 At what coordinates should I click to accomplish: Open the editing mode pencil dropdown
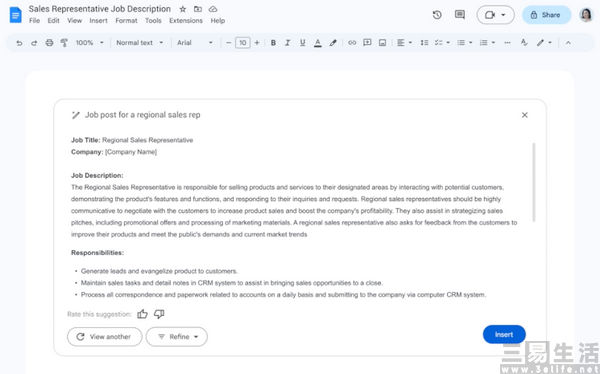[544, 43]
